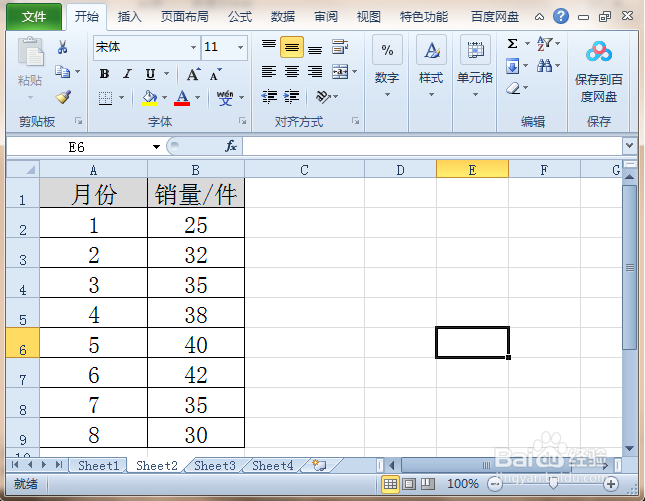This screenshot has width=645, height=501.
Task: Open the font size 11 dropdown
Action: [240, 47]
